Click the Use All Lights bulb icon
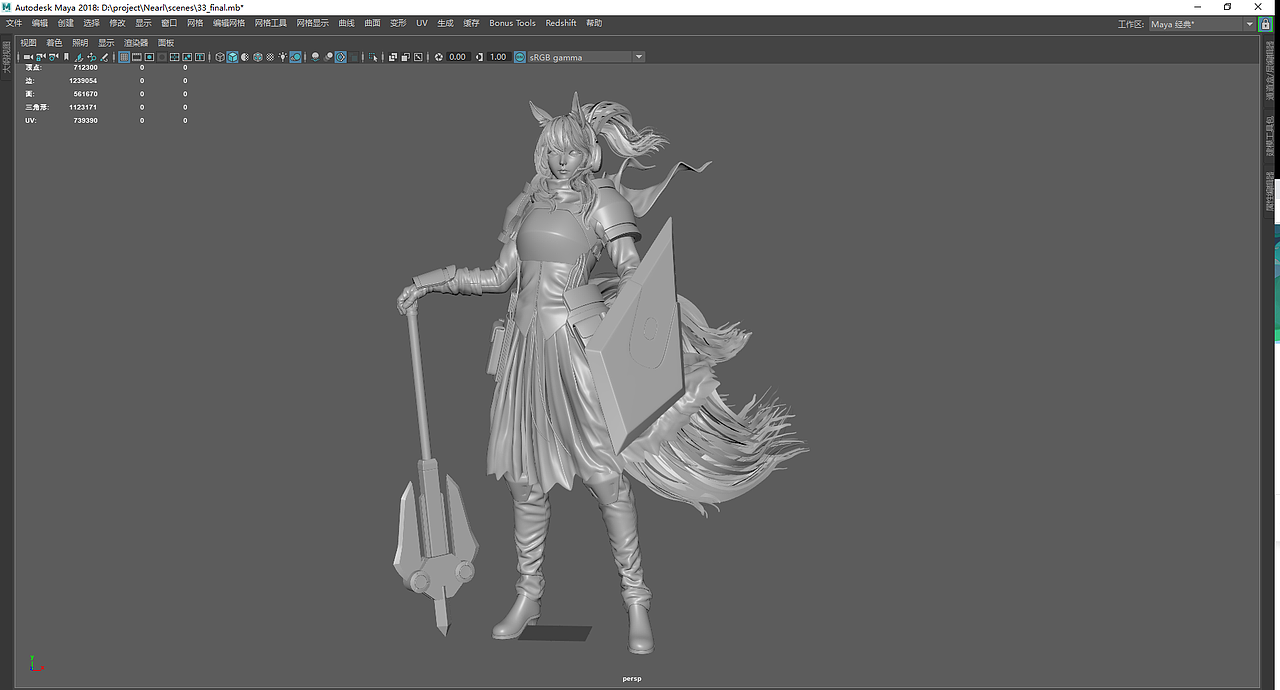This screenshot has height=690, width=1280. (283, 57)
